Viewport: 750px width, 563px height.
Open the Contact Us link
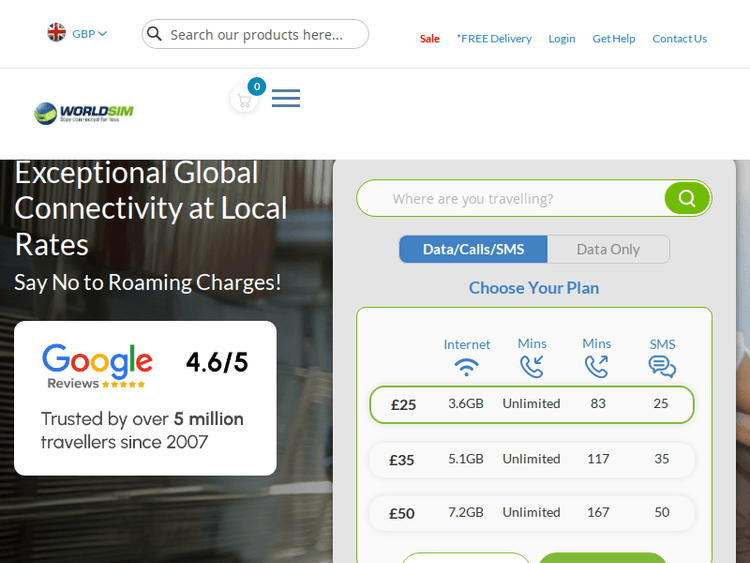click(680, 39)
